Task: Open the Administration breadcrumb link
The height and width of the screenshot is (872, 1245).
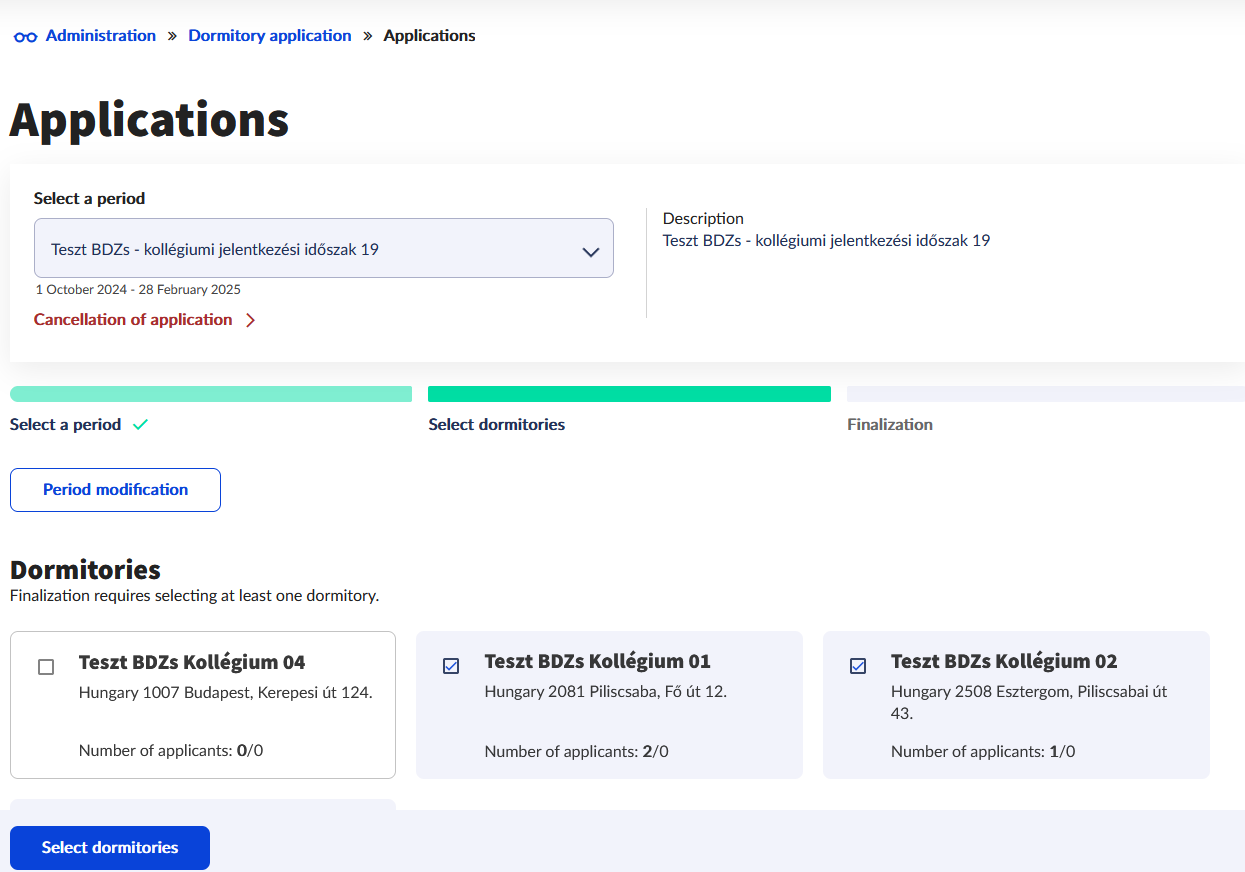Action: (101, 36)
